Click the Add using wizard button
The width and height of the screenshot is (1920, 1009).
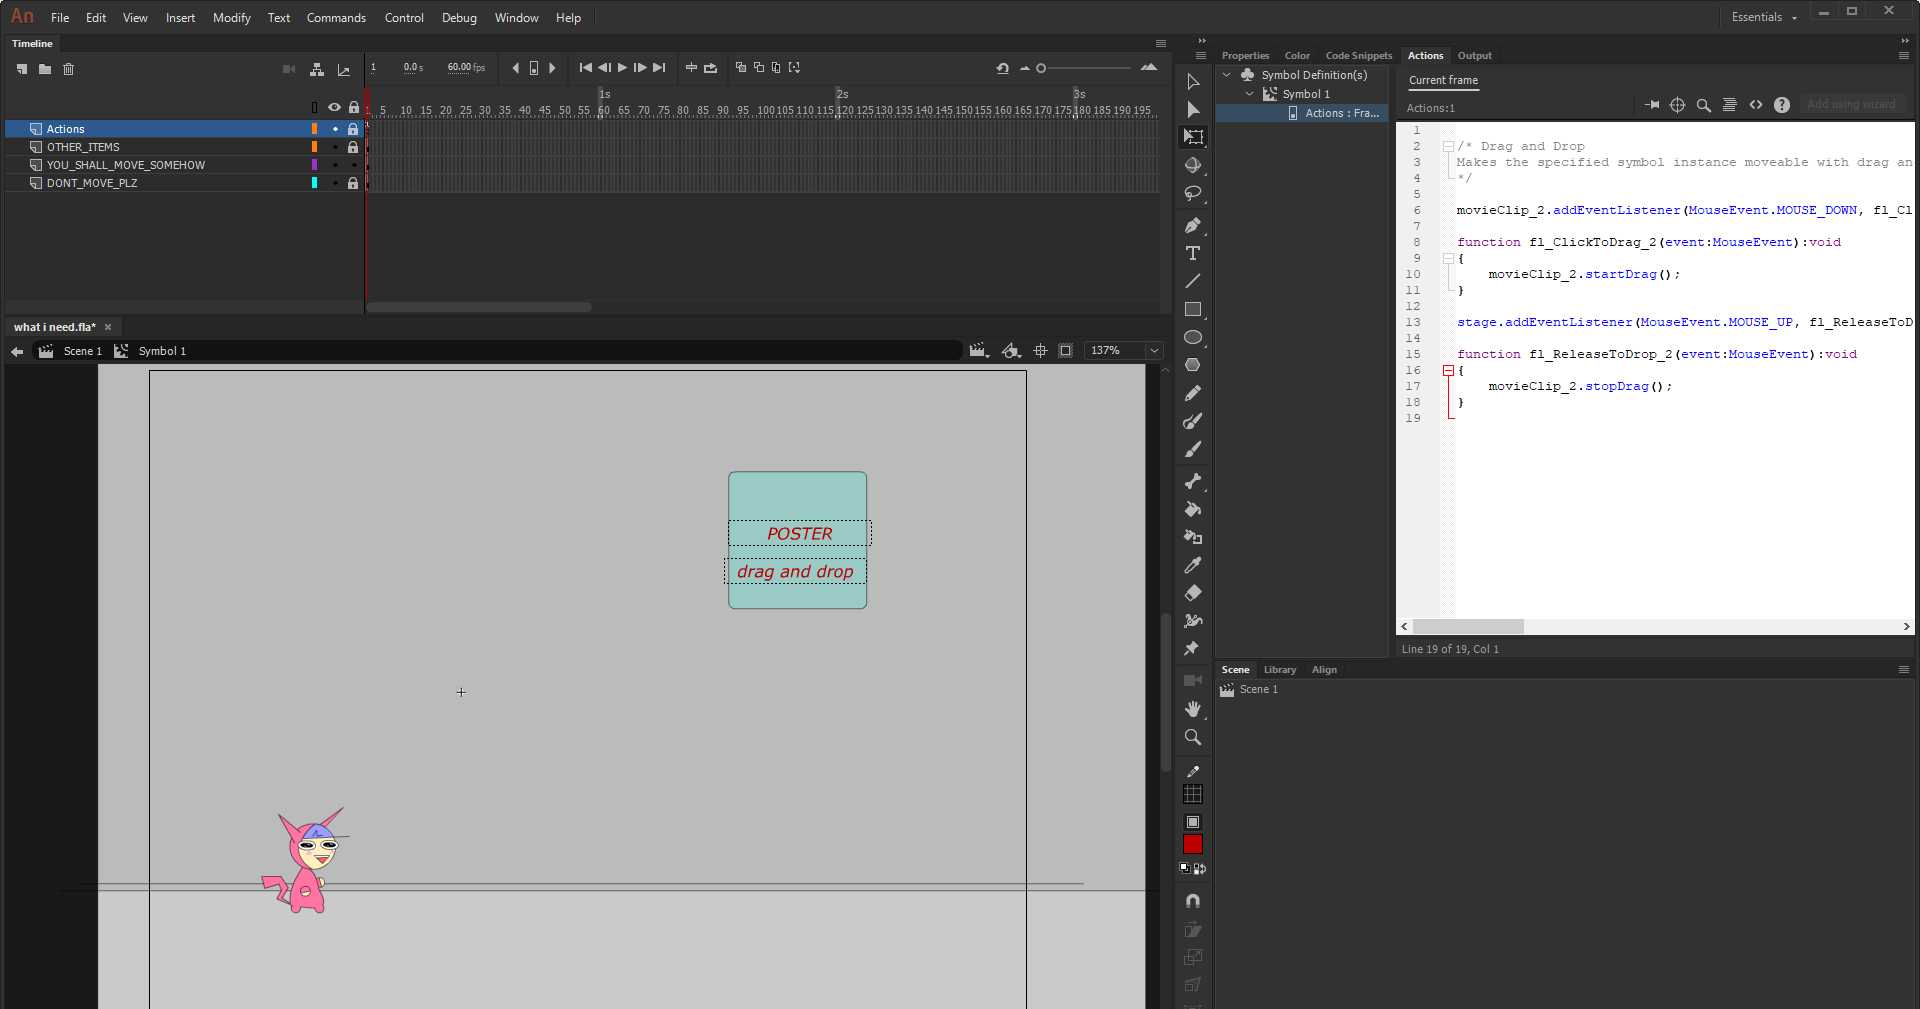1851,104
